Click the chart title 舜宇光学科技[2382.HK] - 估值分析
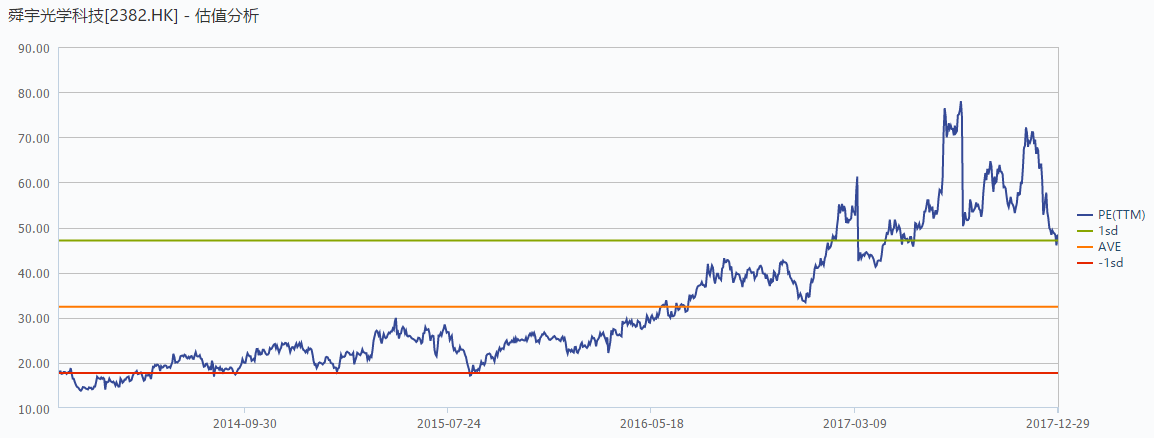1154x438 pixels. tap(133, 16)
